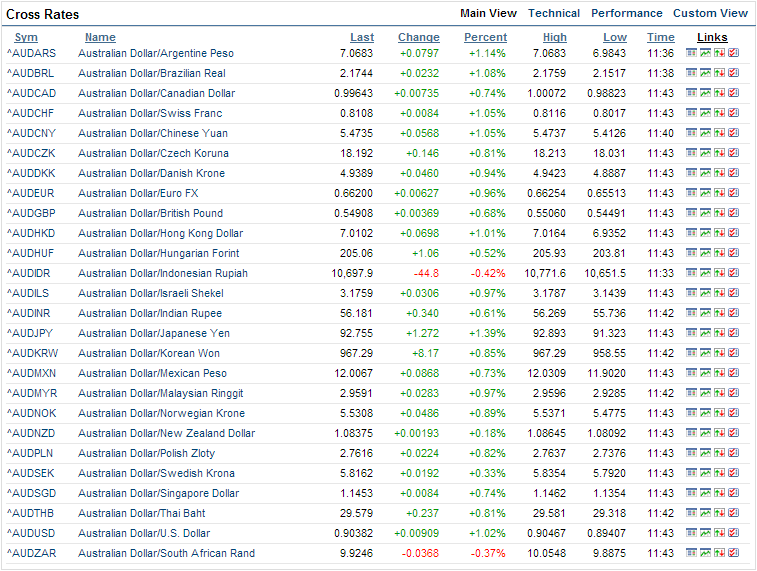Click the quote table icon for AUDBRL
Screen dimensions: 757x571
[x=691, y=73]
